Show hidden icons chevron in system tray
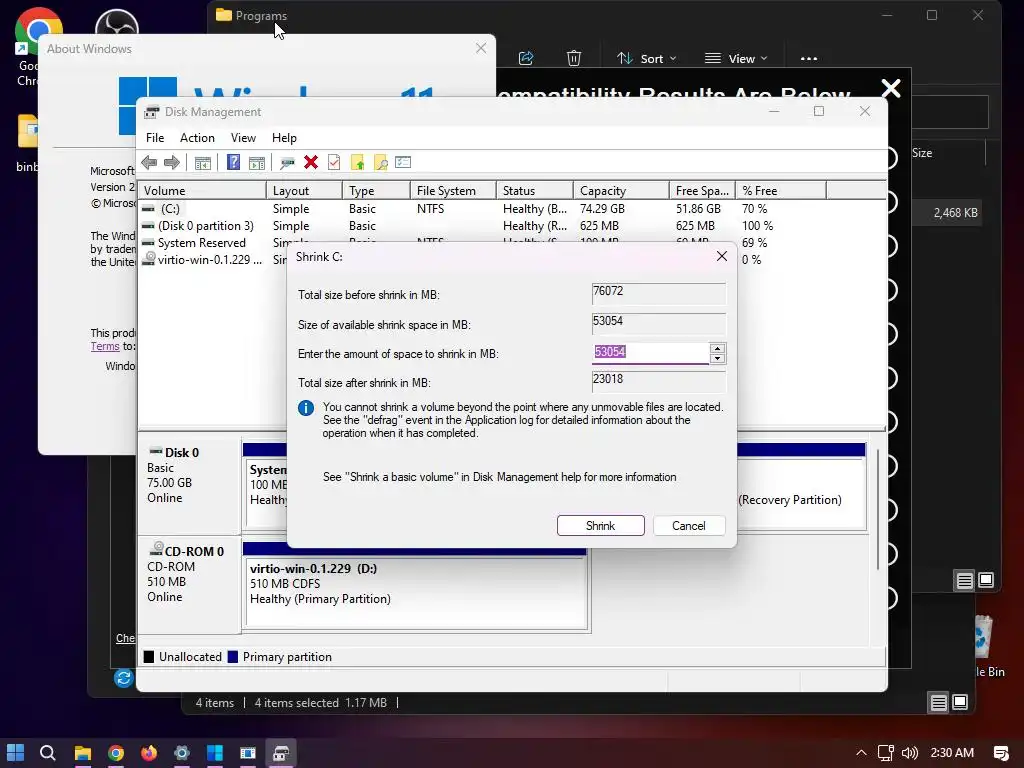The width and height of the screenshot is (1024, 768). coord(861,753)
